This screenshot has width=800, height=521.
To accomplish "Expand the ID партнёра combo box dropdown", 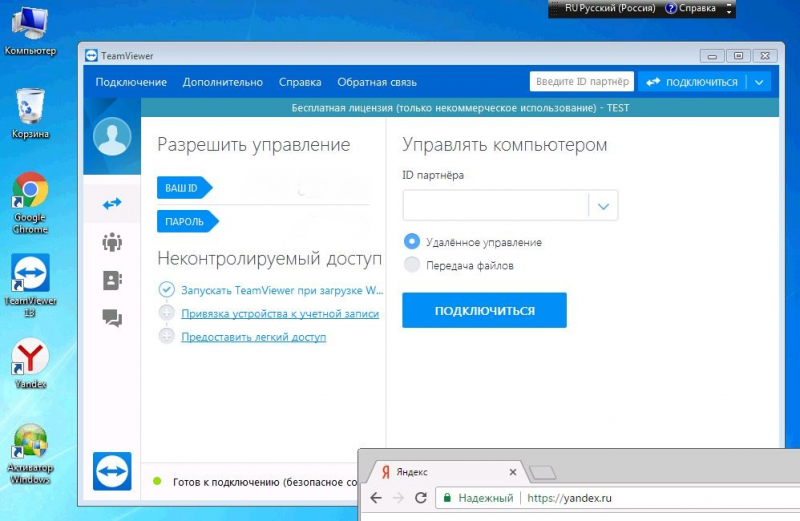I will click(603, 206).
